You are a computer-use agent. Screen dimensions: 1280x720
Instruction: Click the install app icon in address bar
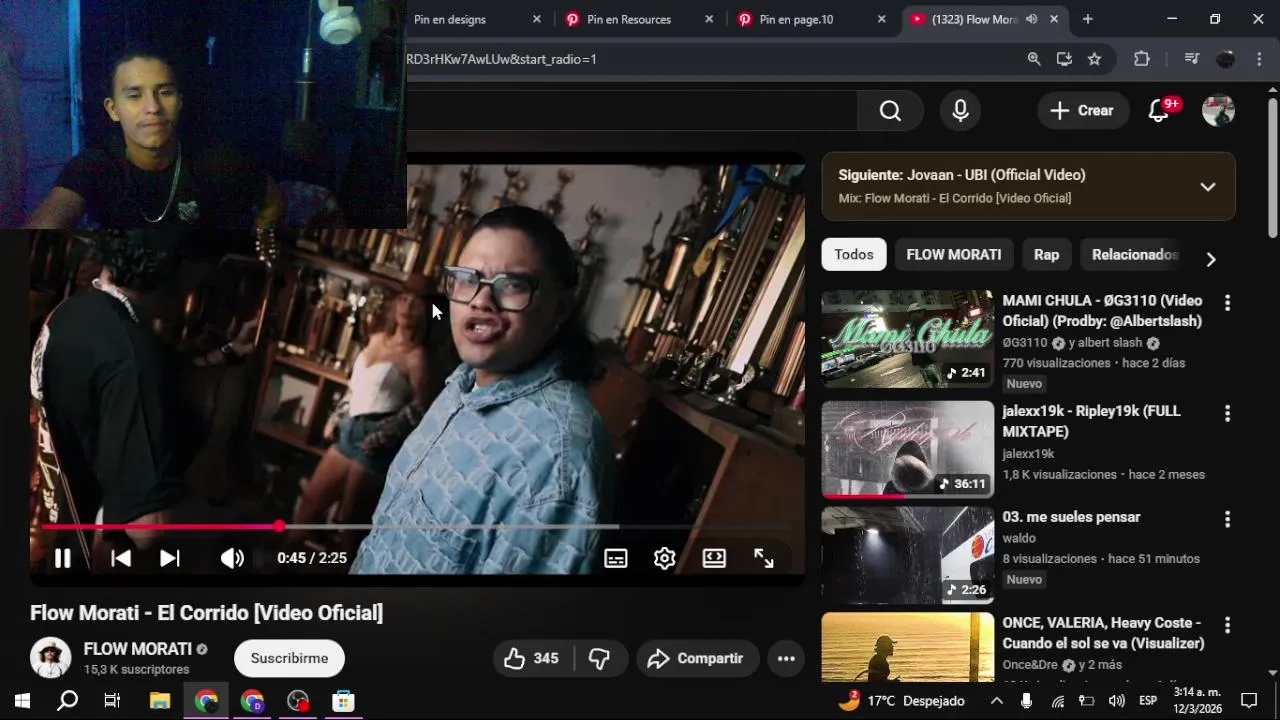coord(1064,59)
